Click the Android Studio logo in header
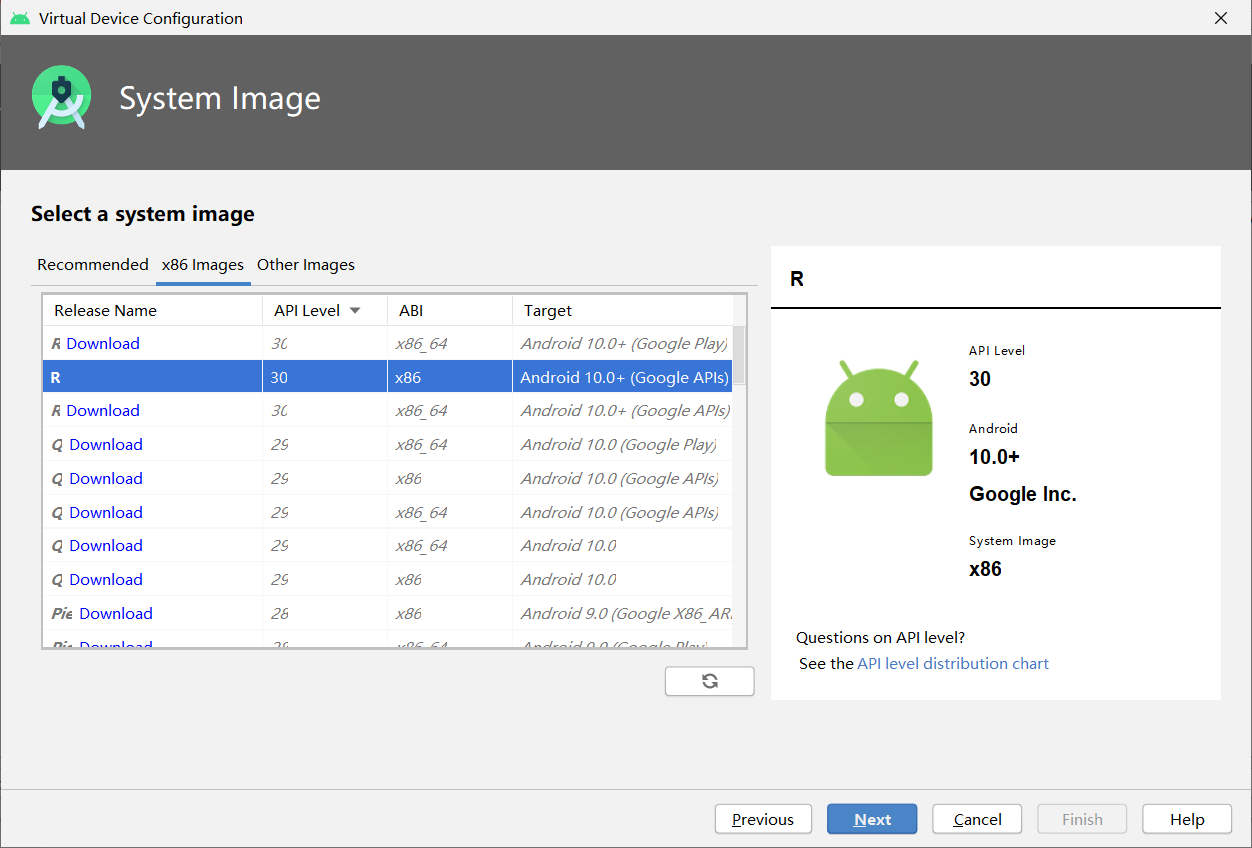Viewport: 1252px width, 848px height. (62, 97)
